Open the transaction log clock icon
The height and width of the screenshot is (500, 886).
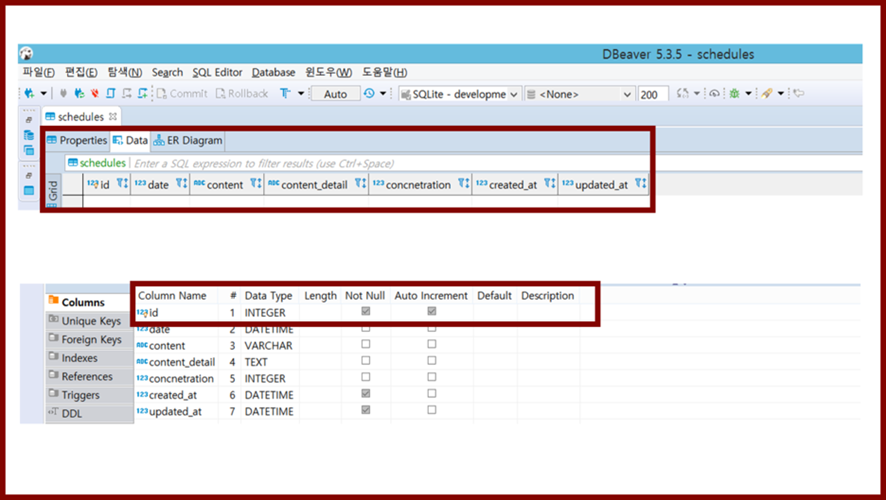click(x=369, y=94)
